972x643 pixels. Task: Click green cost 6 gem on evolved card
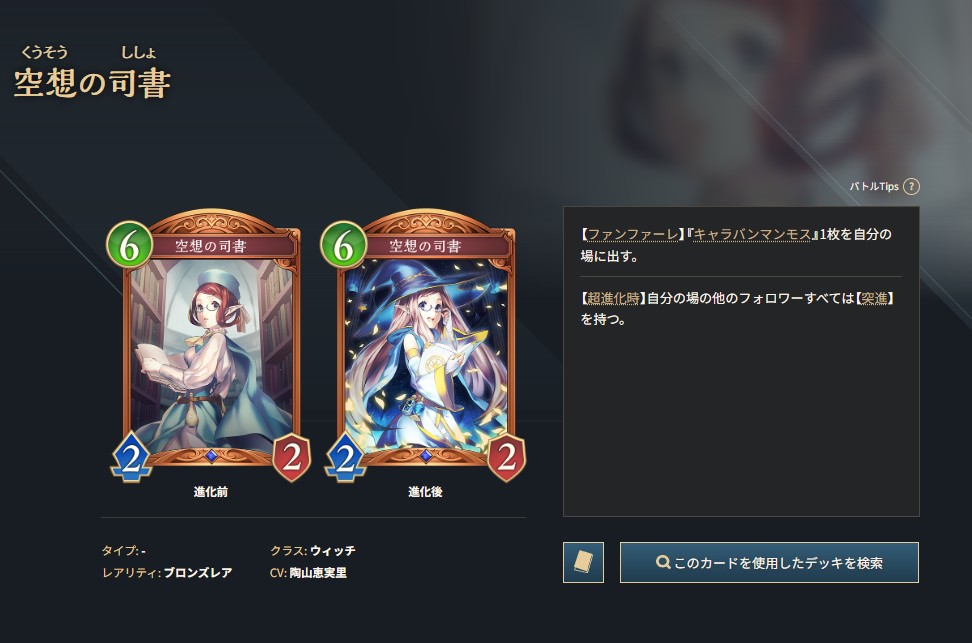(343, 244)
